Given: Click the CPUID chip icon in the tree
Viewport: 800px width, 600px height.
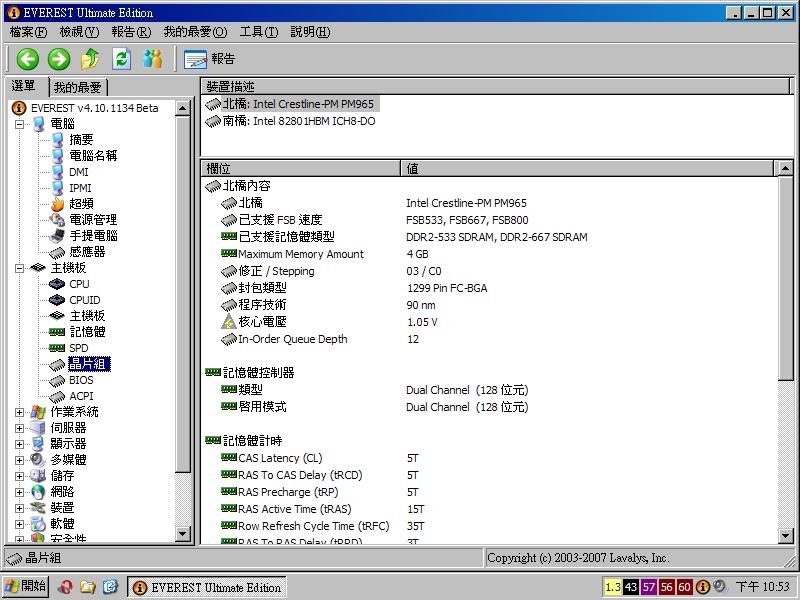Looking at the screenshot, I should (57, 300).
